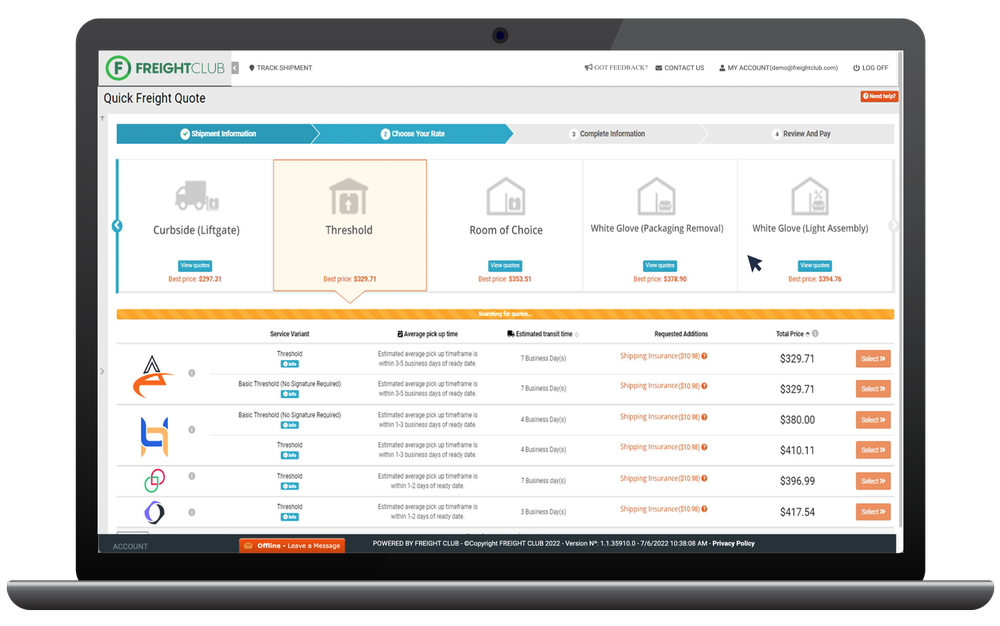
Task: Open info badge for $329.71 Threshold row
Action: click(x=290, y=364)
